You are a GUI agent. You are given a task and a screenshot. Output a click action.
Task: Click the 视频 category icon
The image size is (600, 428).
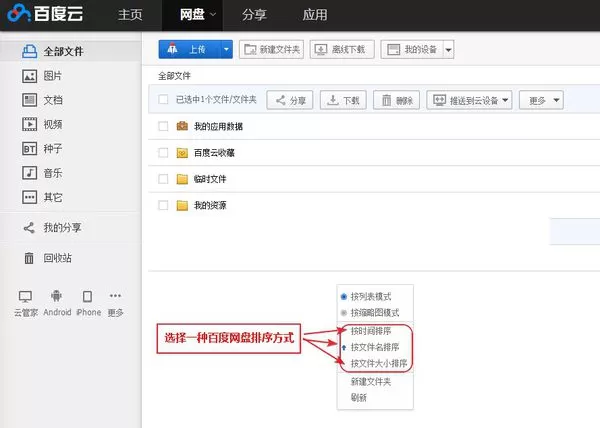pos(29,124)
